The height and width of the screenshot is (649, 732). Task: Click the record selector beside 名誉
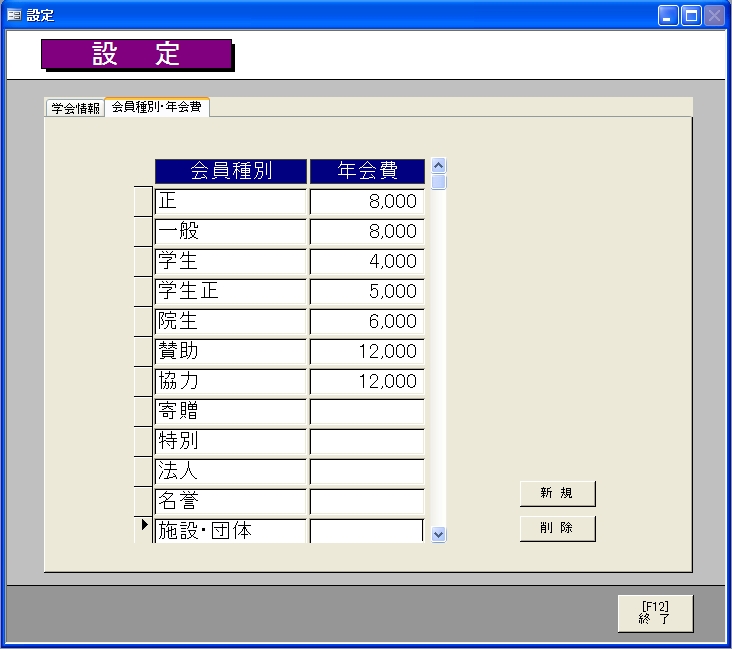(x=143, y=501)
